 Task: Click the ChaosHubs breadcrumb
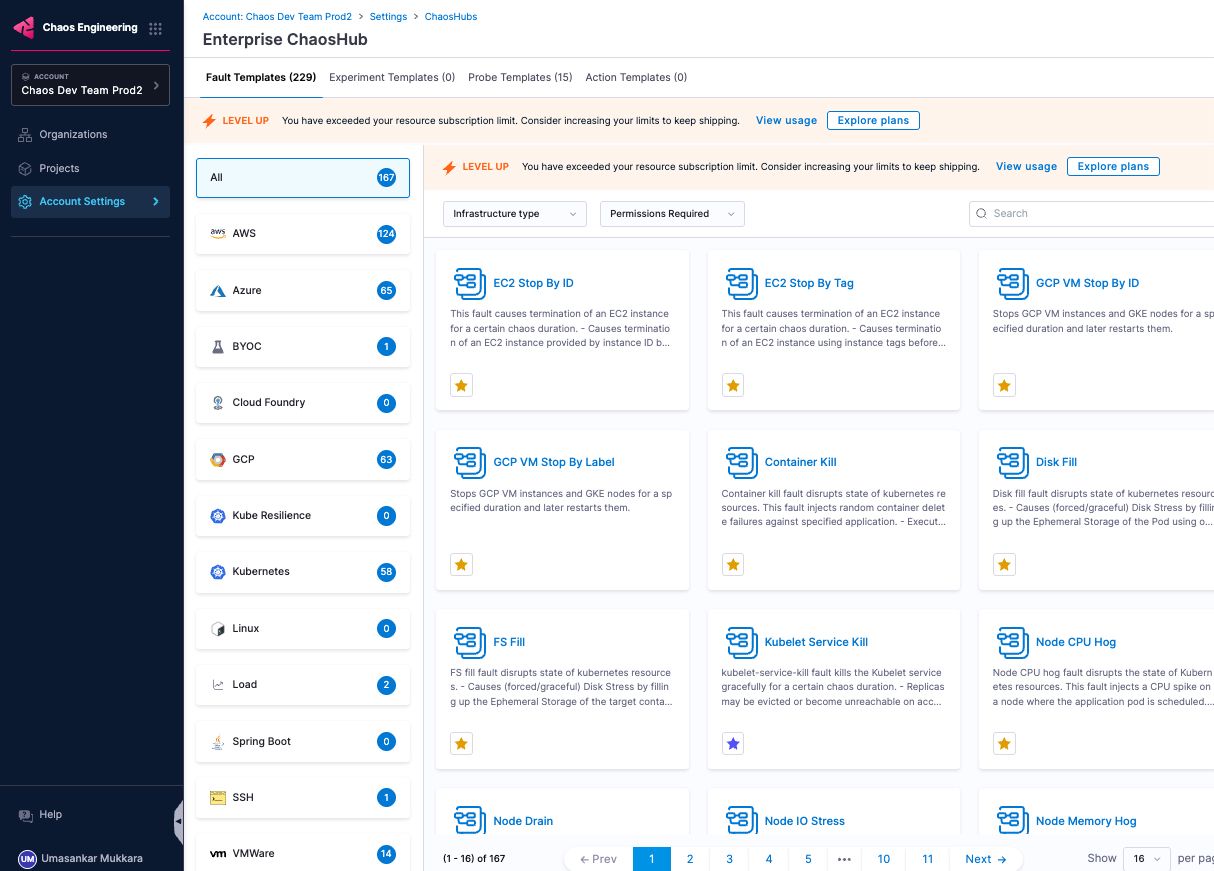coord(451,17)
